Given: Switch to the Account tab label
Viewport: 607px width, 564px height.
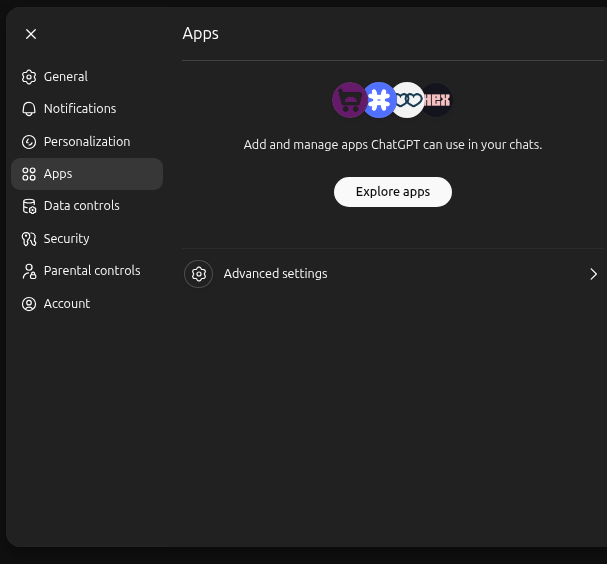Looking at the screenshot, I should [67, 303].
